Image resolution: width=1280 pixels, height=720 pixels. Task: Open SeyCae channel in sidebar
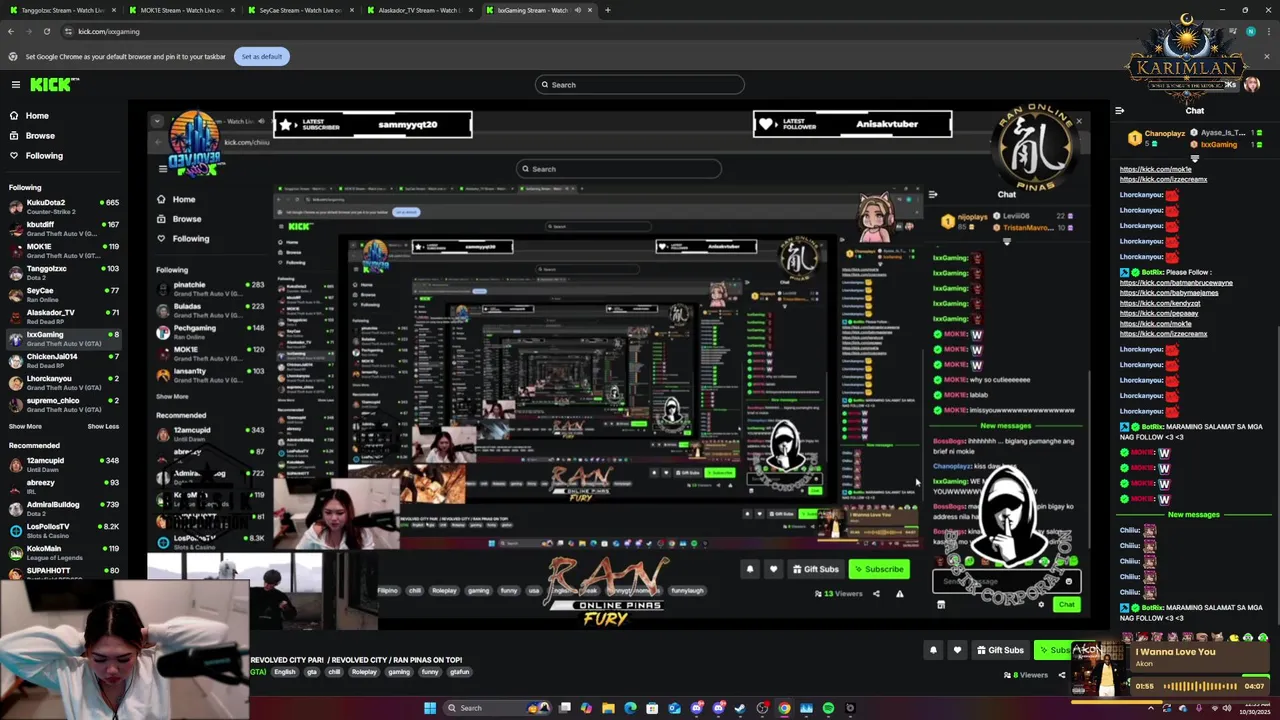tap(64, 294)
